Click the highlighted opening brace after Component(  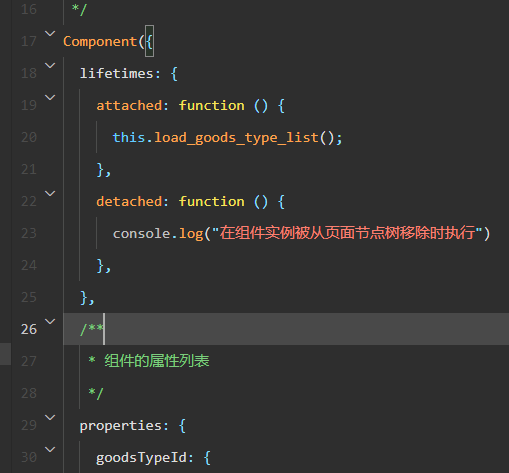click(149, 41)
